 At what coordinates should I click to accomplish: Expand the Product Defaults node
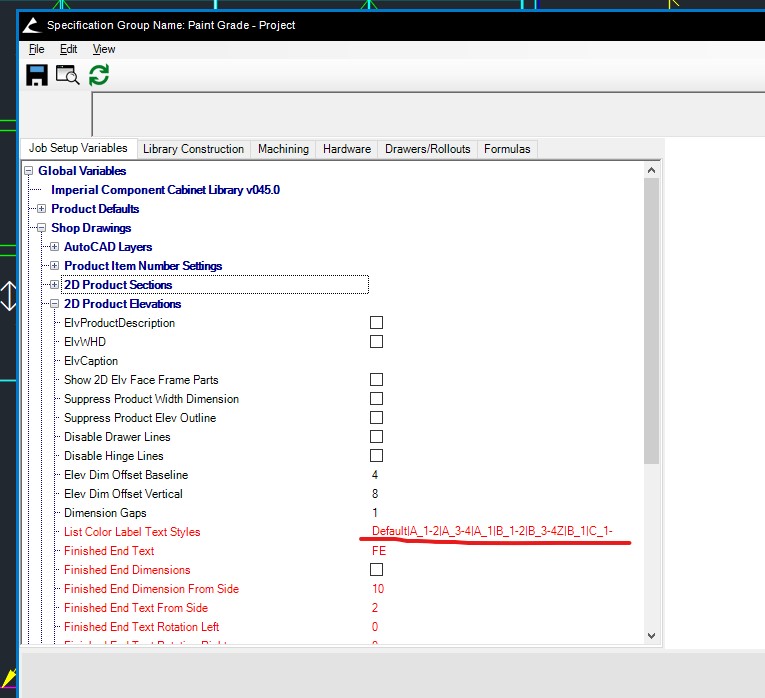point(41,209)
